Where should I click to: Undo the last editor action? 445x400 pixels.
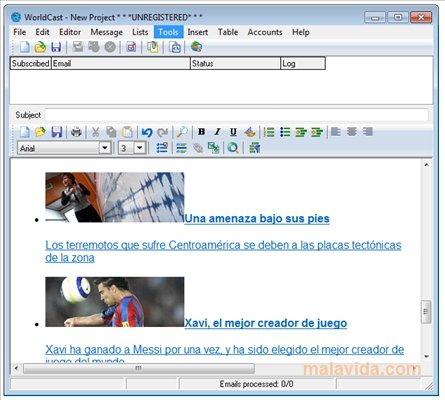(146, 132)
